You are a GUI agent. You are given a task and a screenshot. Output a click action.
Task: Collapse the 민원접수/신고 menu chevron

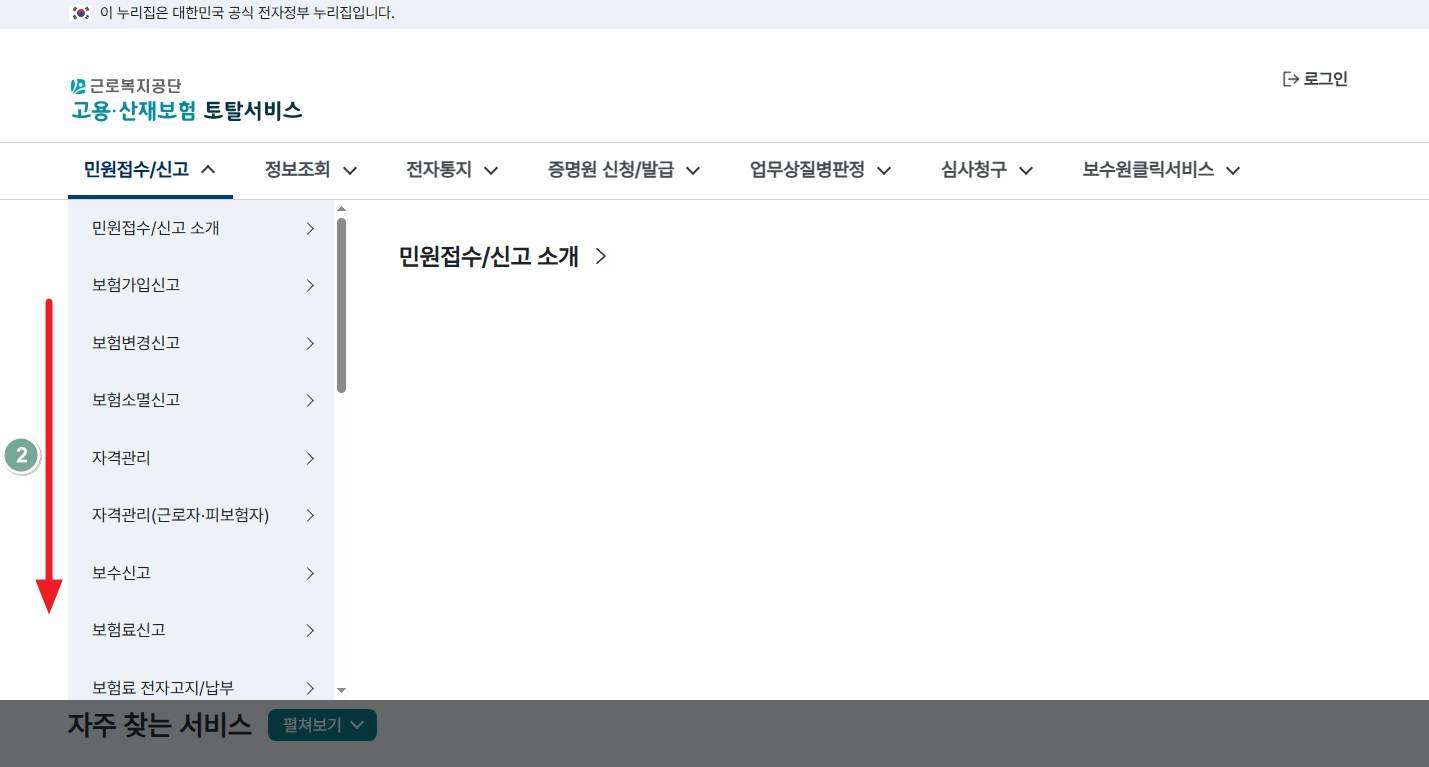pos(209,170)
